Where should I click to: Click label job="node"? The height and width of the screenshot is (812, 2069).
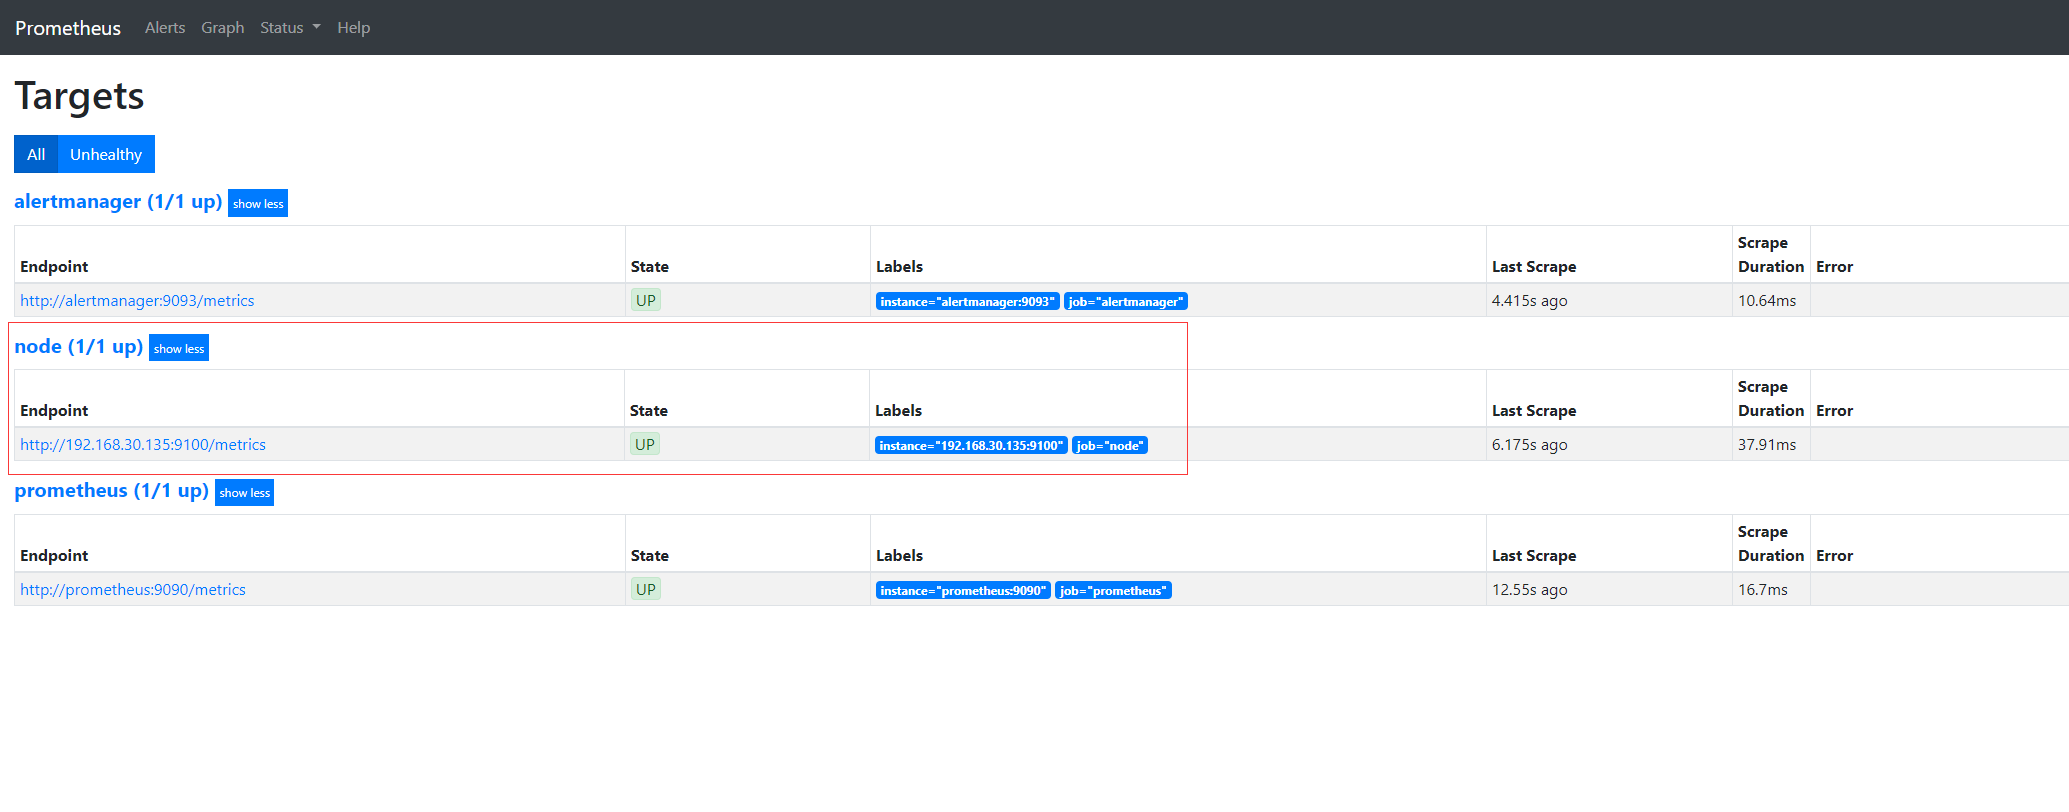tap(1110, 445)
